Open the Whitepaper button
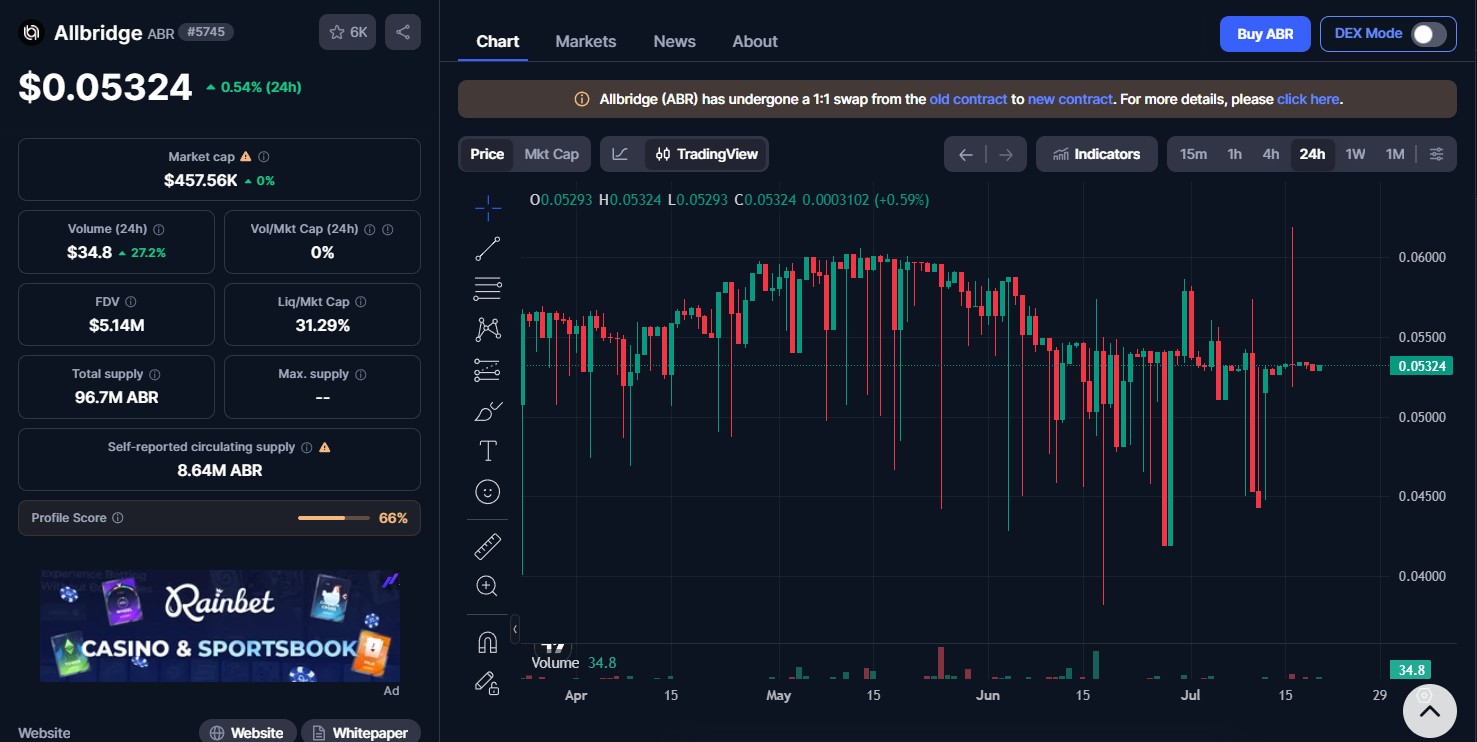 [359, 733]
